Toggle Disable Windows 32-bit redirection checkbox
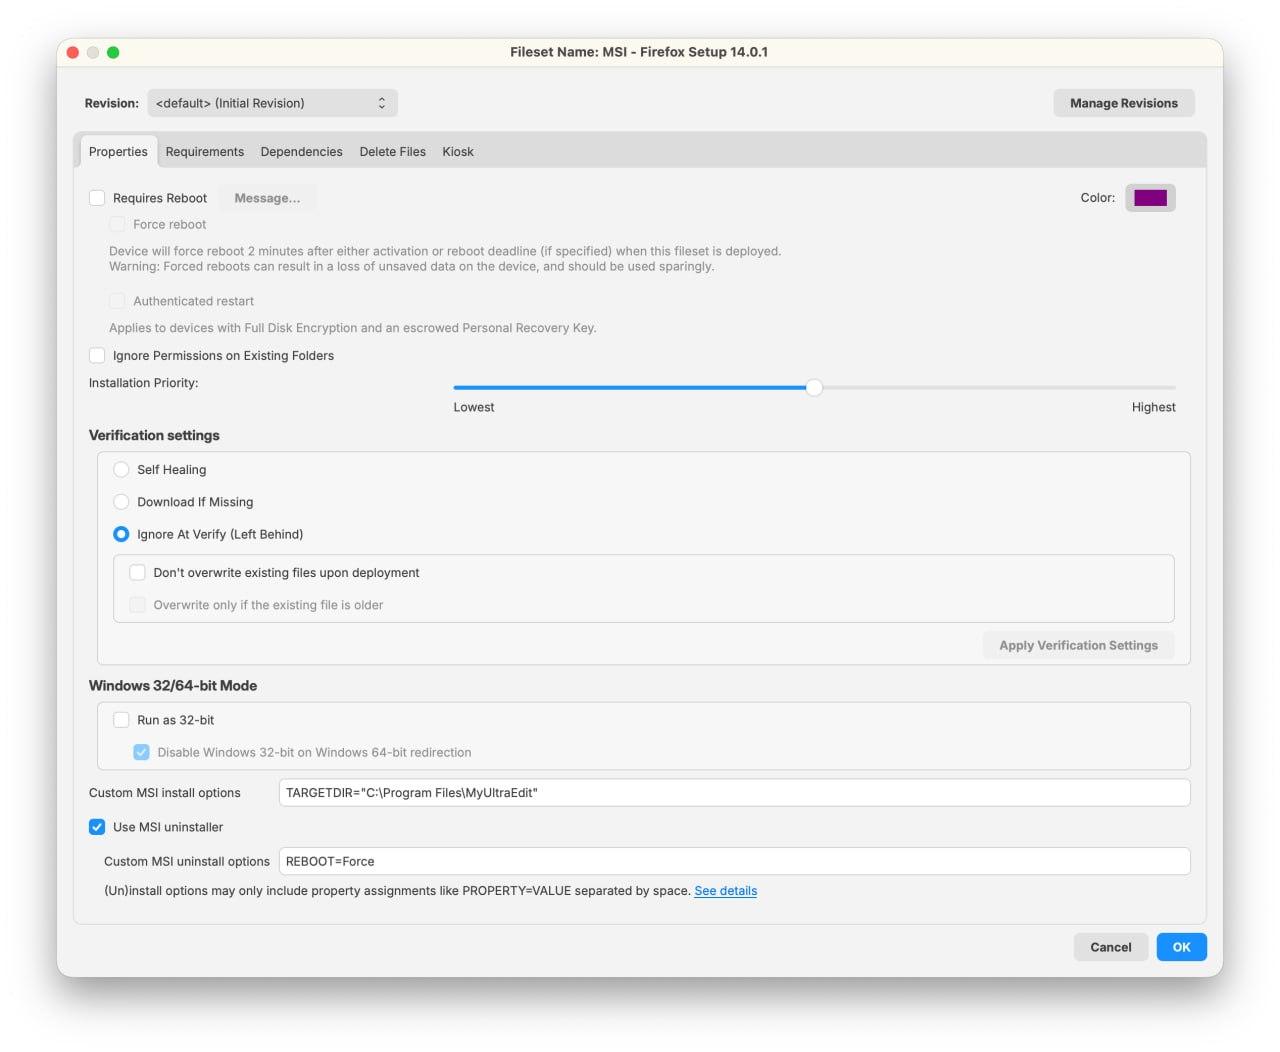Image resolution: width=1280 pixels, height=1052 pixels. (141, 752)
